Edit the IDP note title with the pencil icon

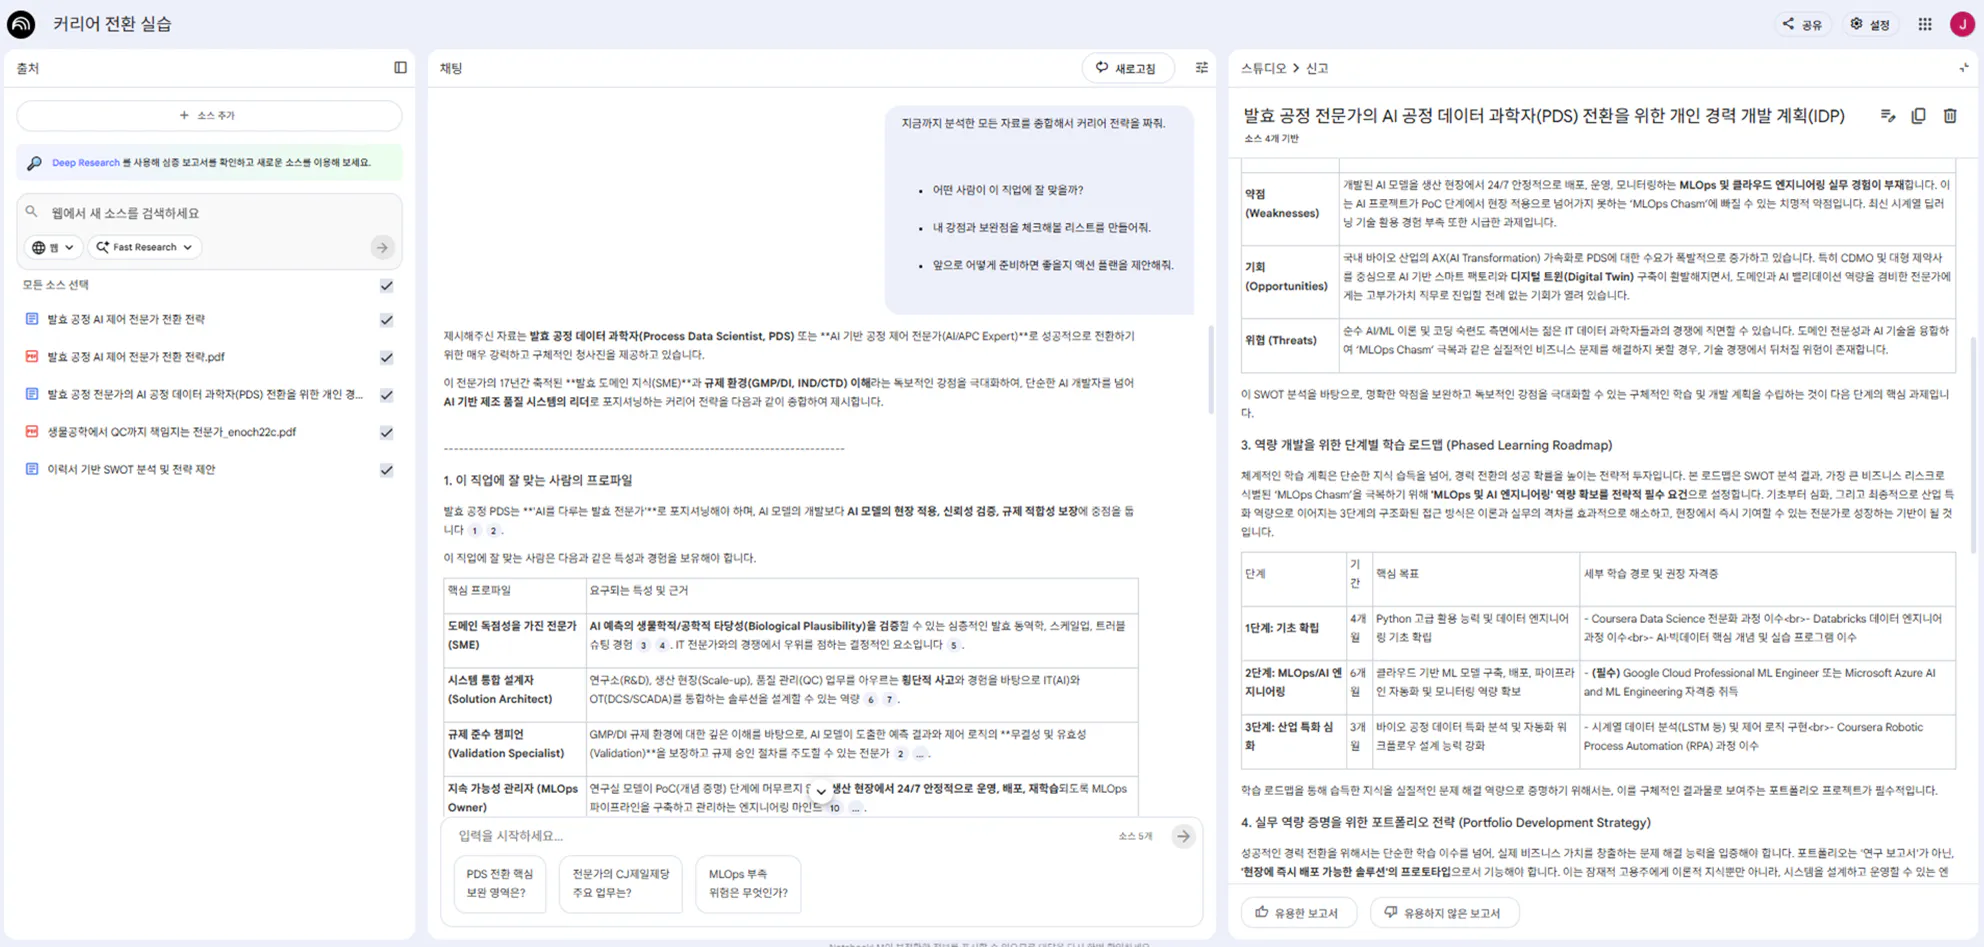(x=1889, y=116)
